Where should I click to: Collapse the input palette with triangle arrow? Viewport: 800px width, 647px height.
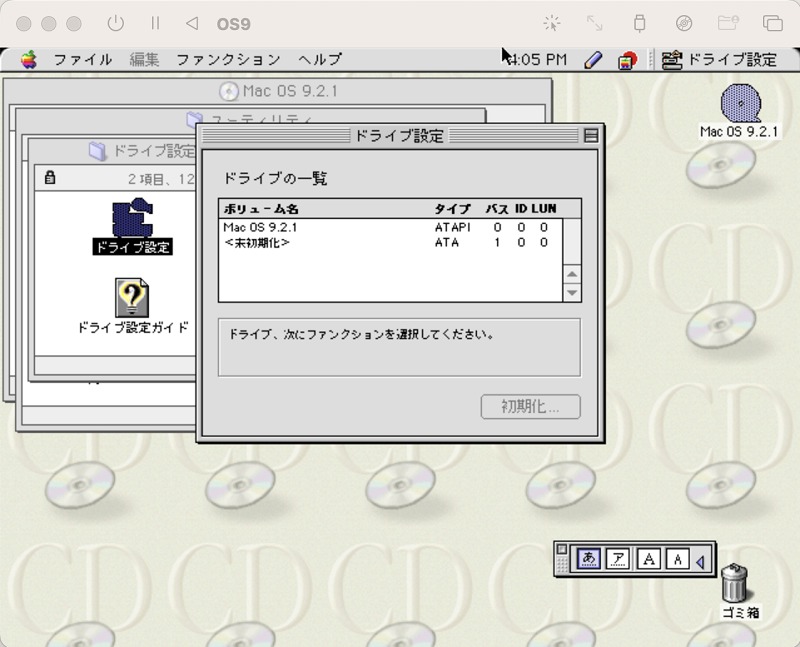point(701,562)
